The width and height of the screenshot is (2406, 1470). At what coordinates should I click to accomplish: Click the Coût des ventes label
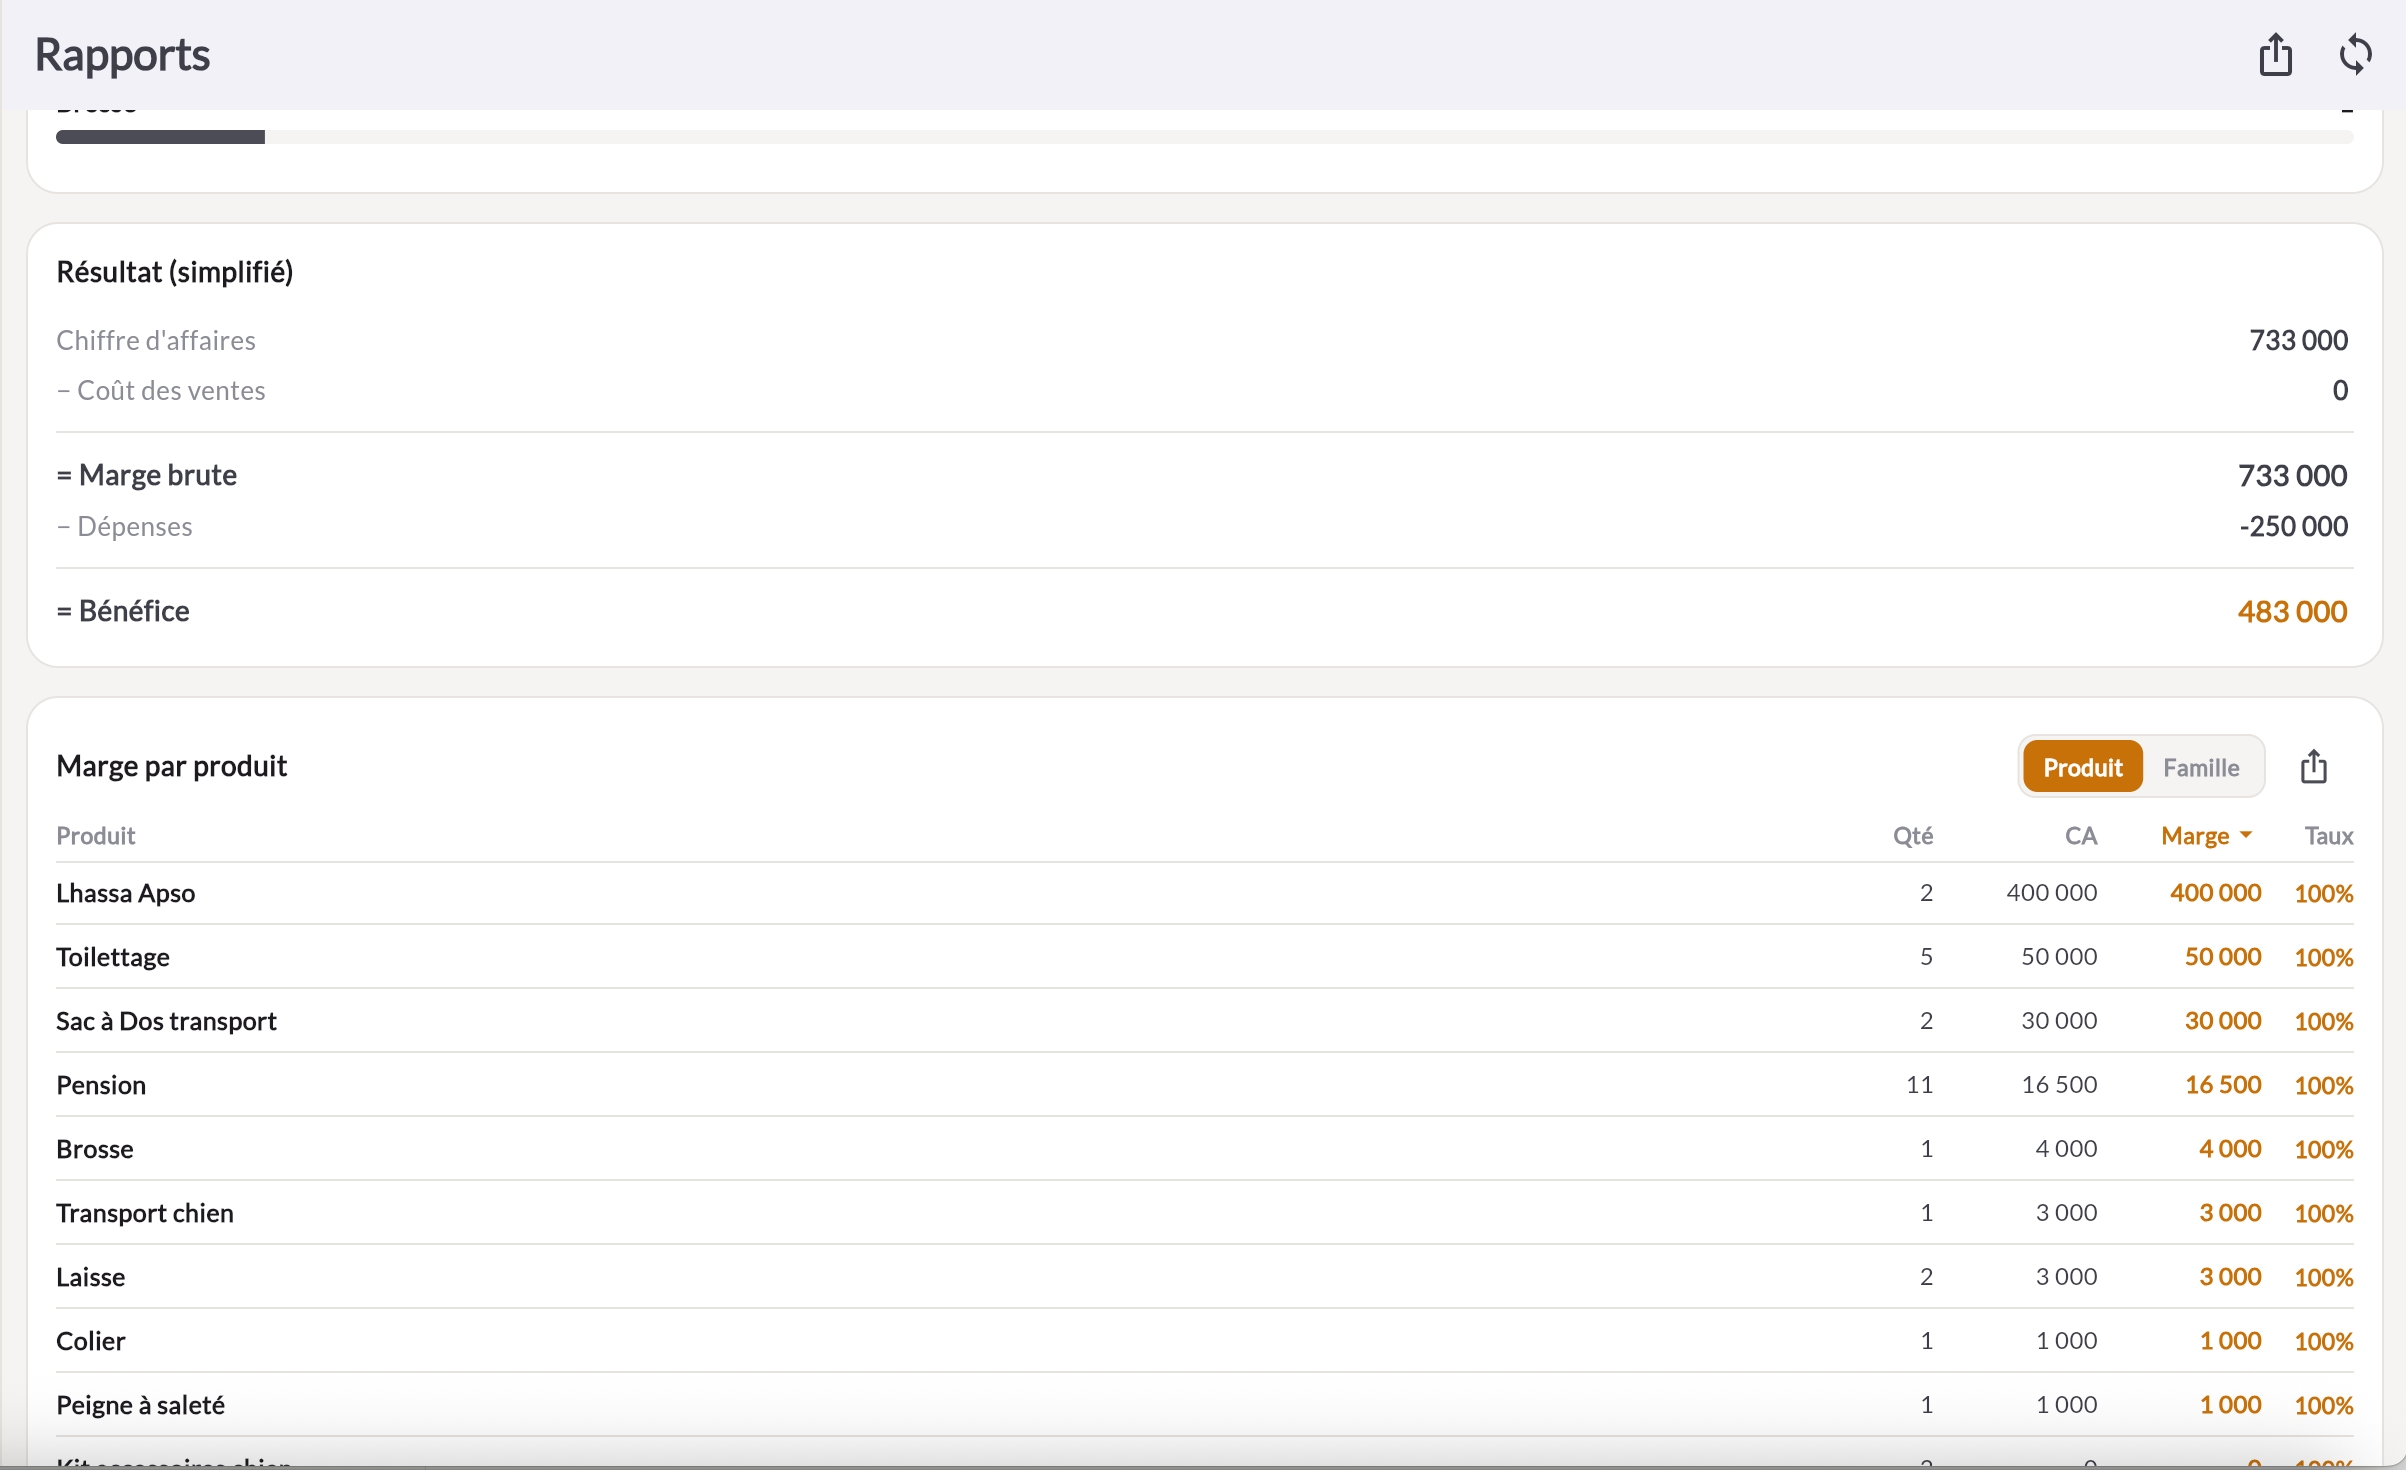(161, 390)
